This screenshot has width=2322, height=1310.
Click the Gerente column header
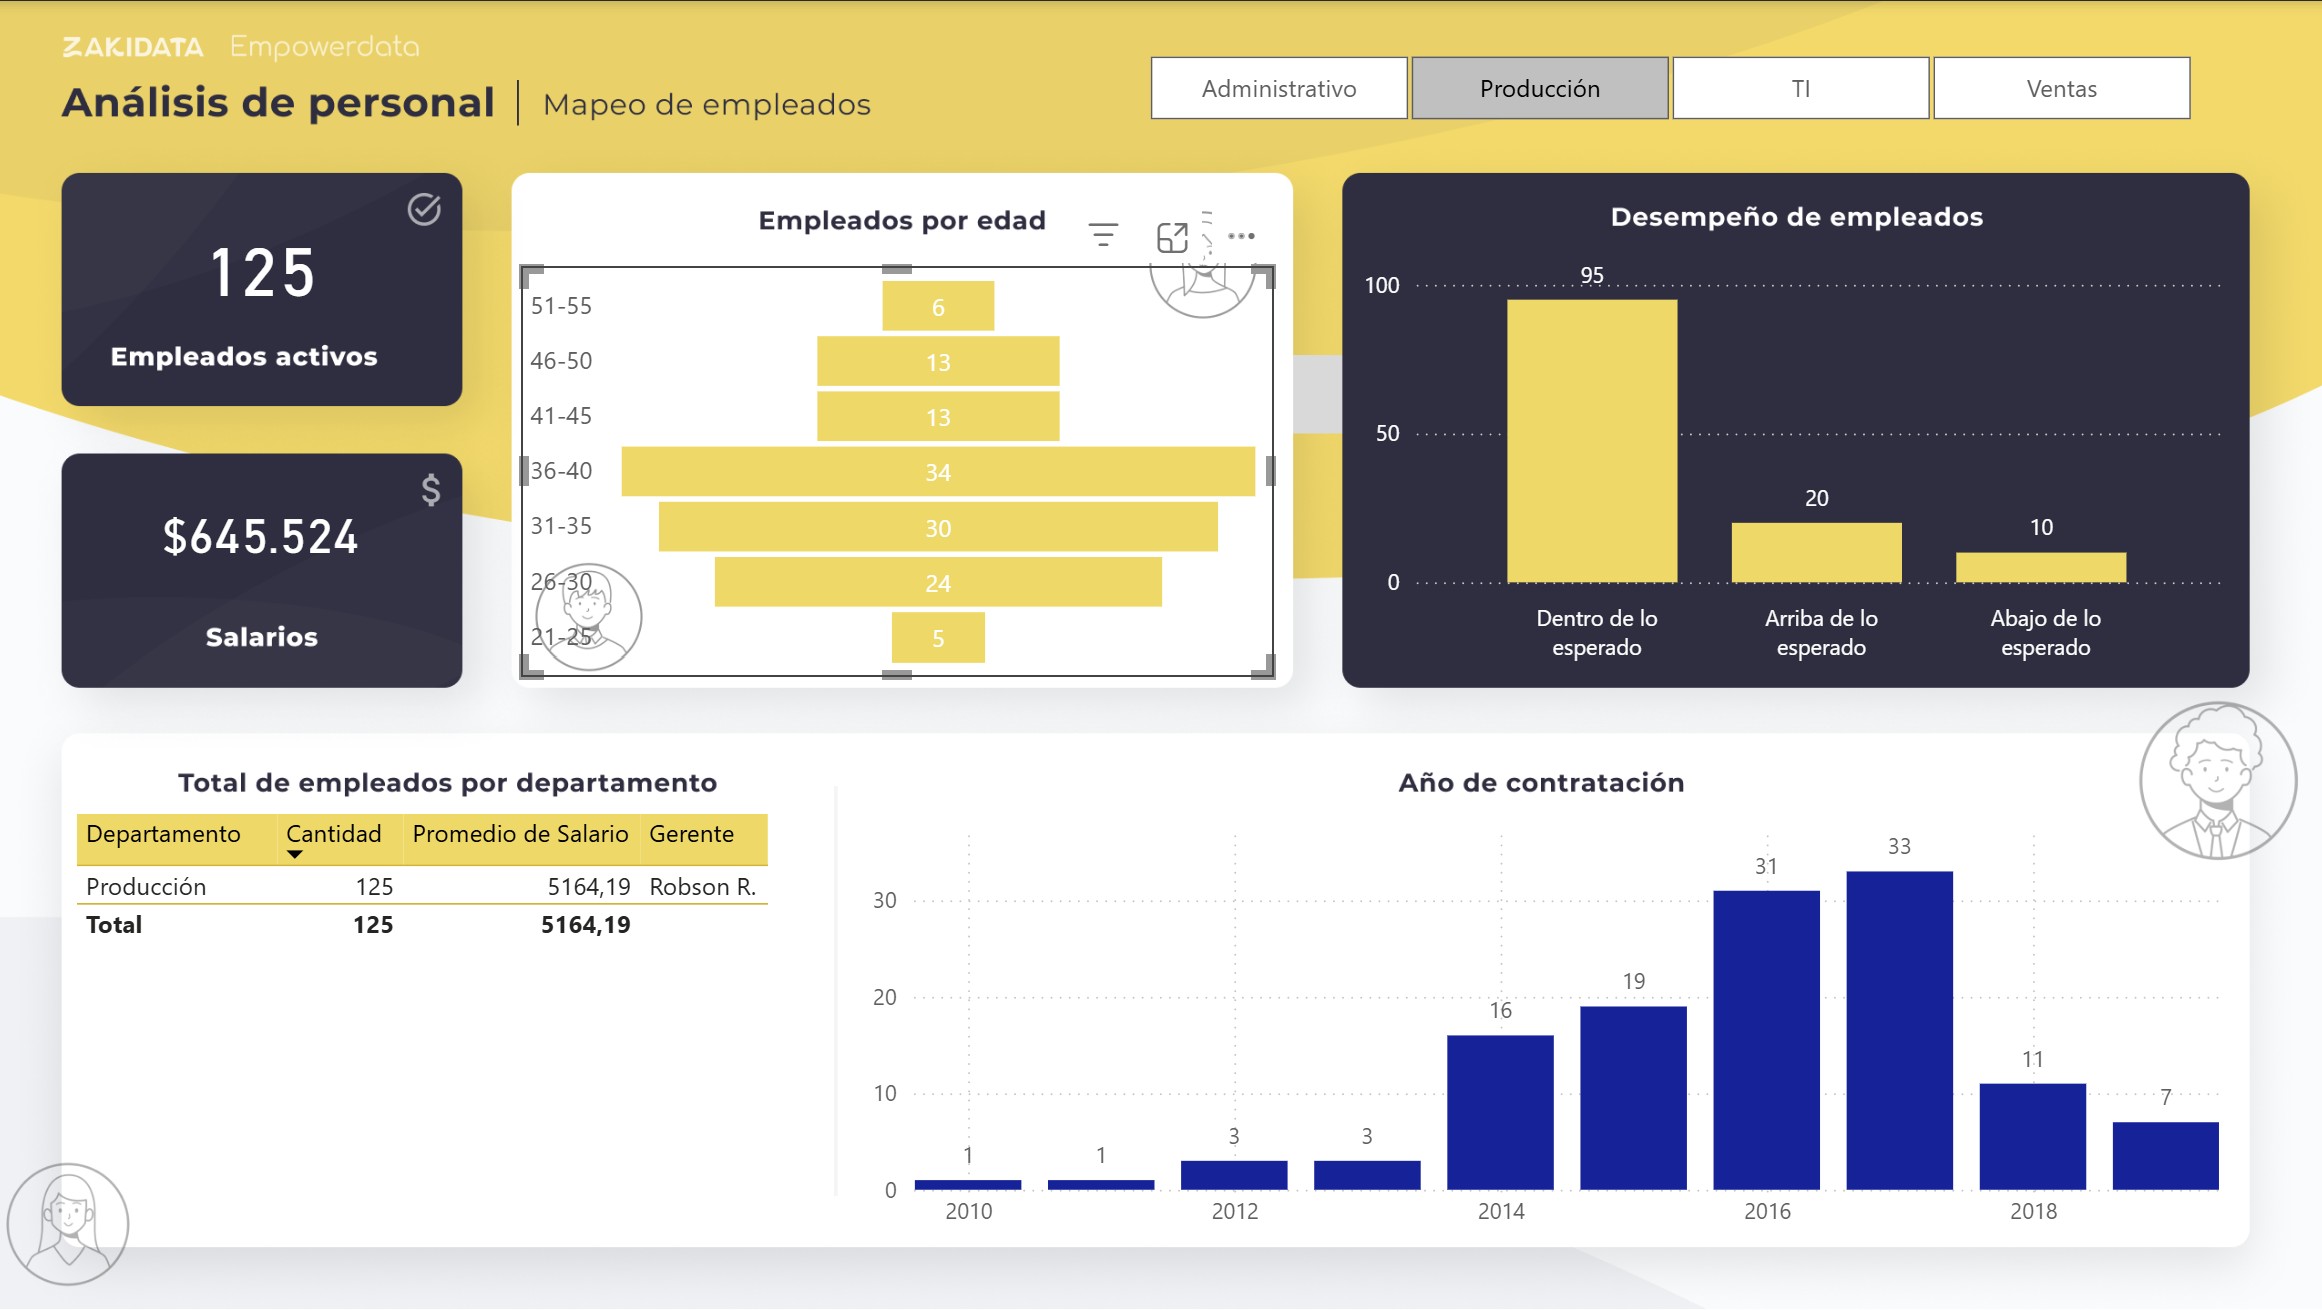691,834
